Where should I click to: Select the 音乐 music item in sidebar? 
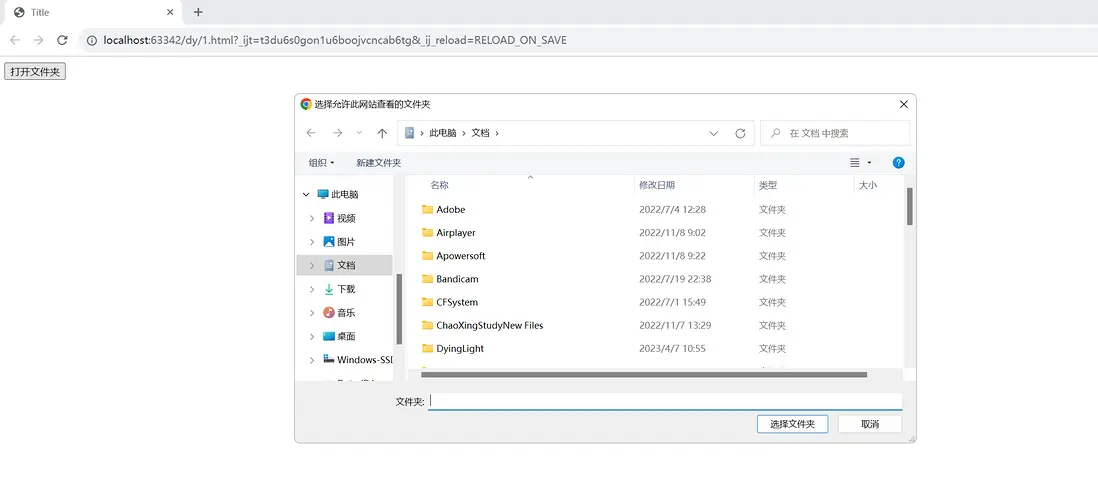click(345, 313)
